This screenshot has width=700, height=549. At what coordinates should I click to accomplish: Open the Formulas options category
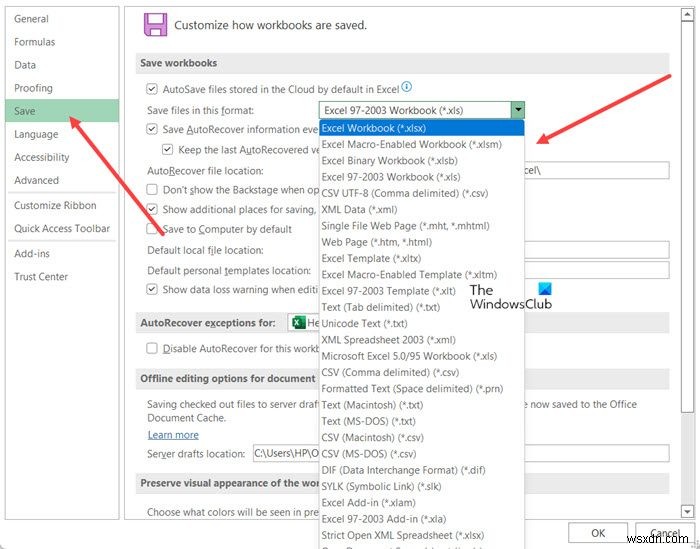click(62, 42)
